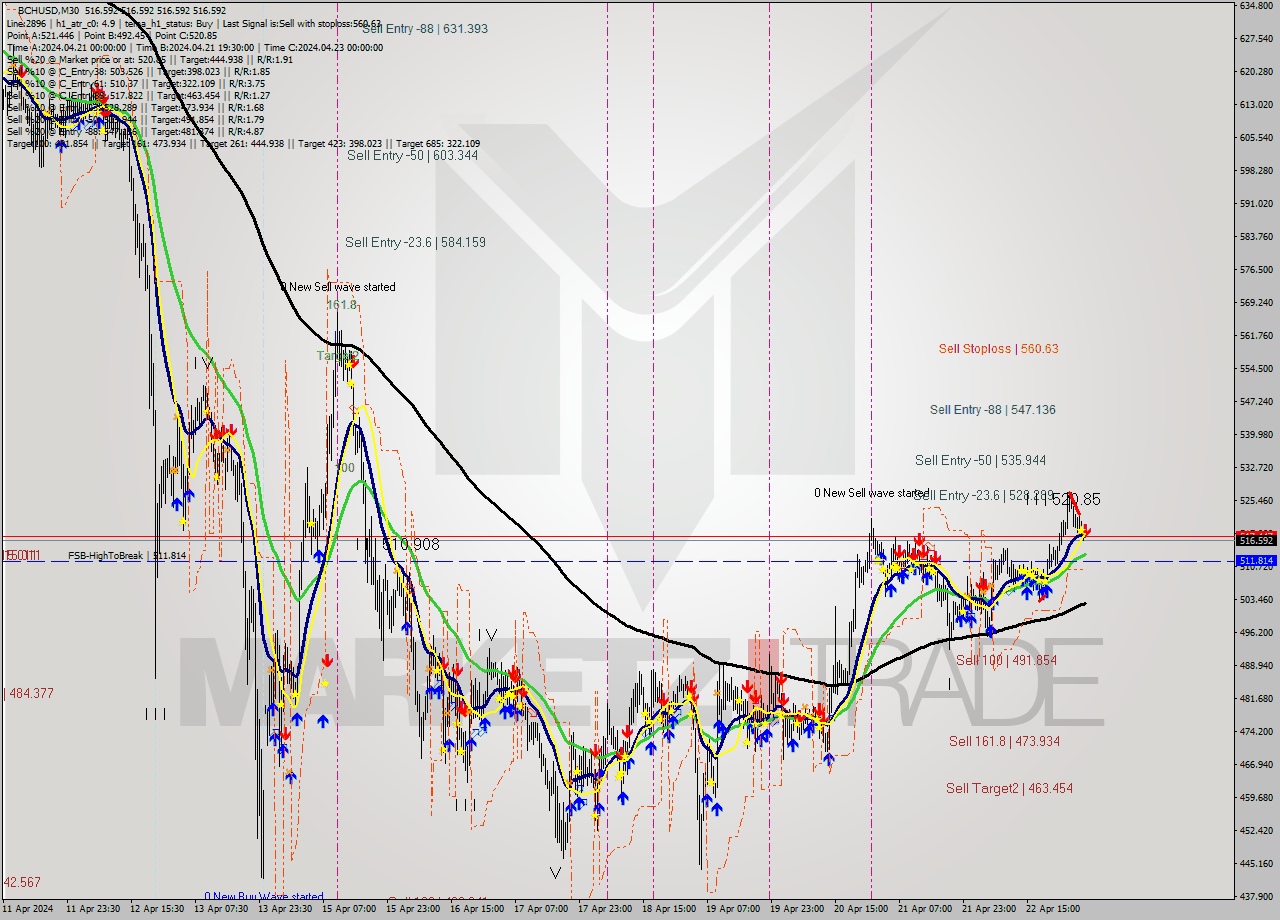This screenshot has width=1280, height=920.
Task: Select the 'Sell 161.8 | 473.934' target label
Action: click(x=1004, y=742)
